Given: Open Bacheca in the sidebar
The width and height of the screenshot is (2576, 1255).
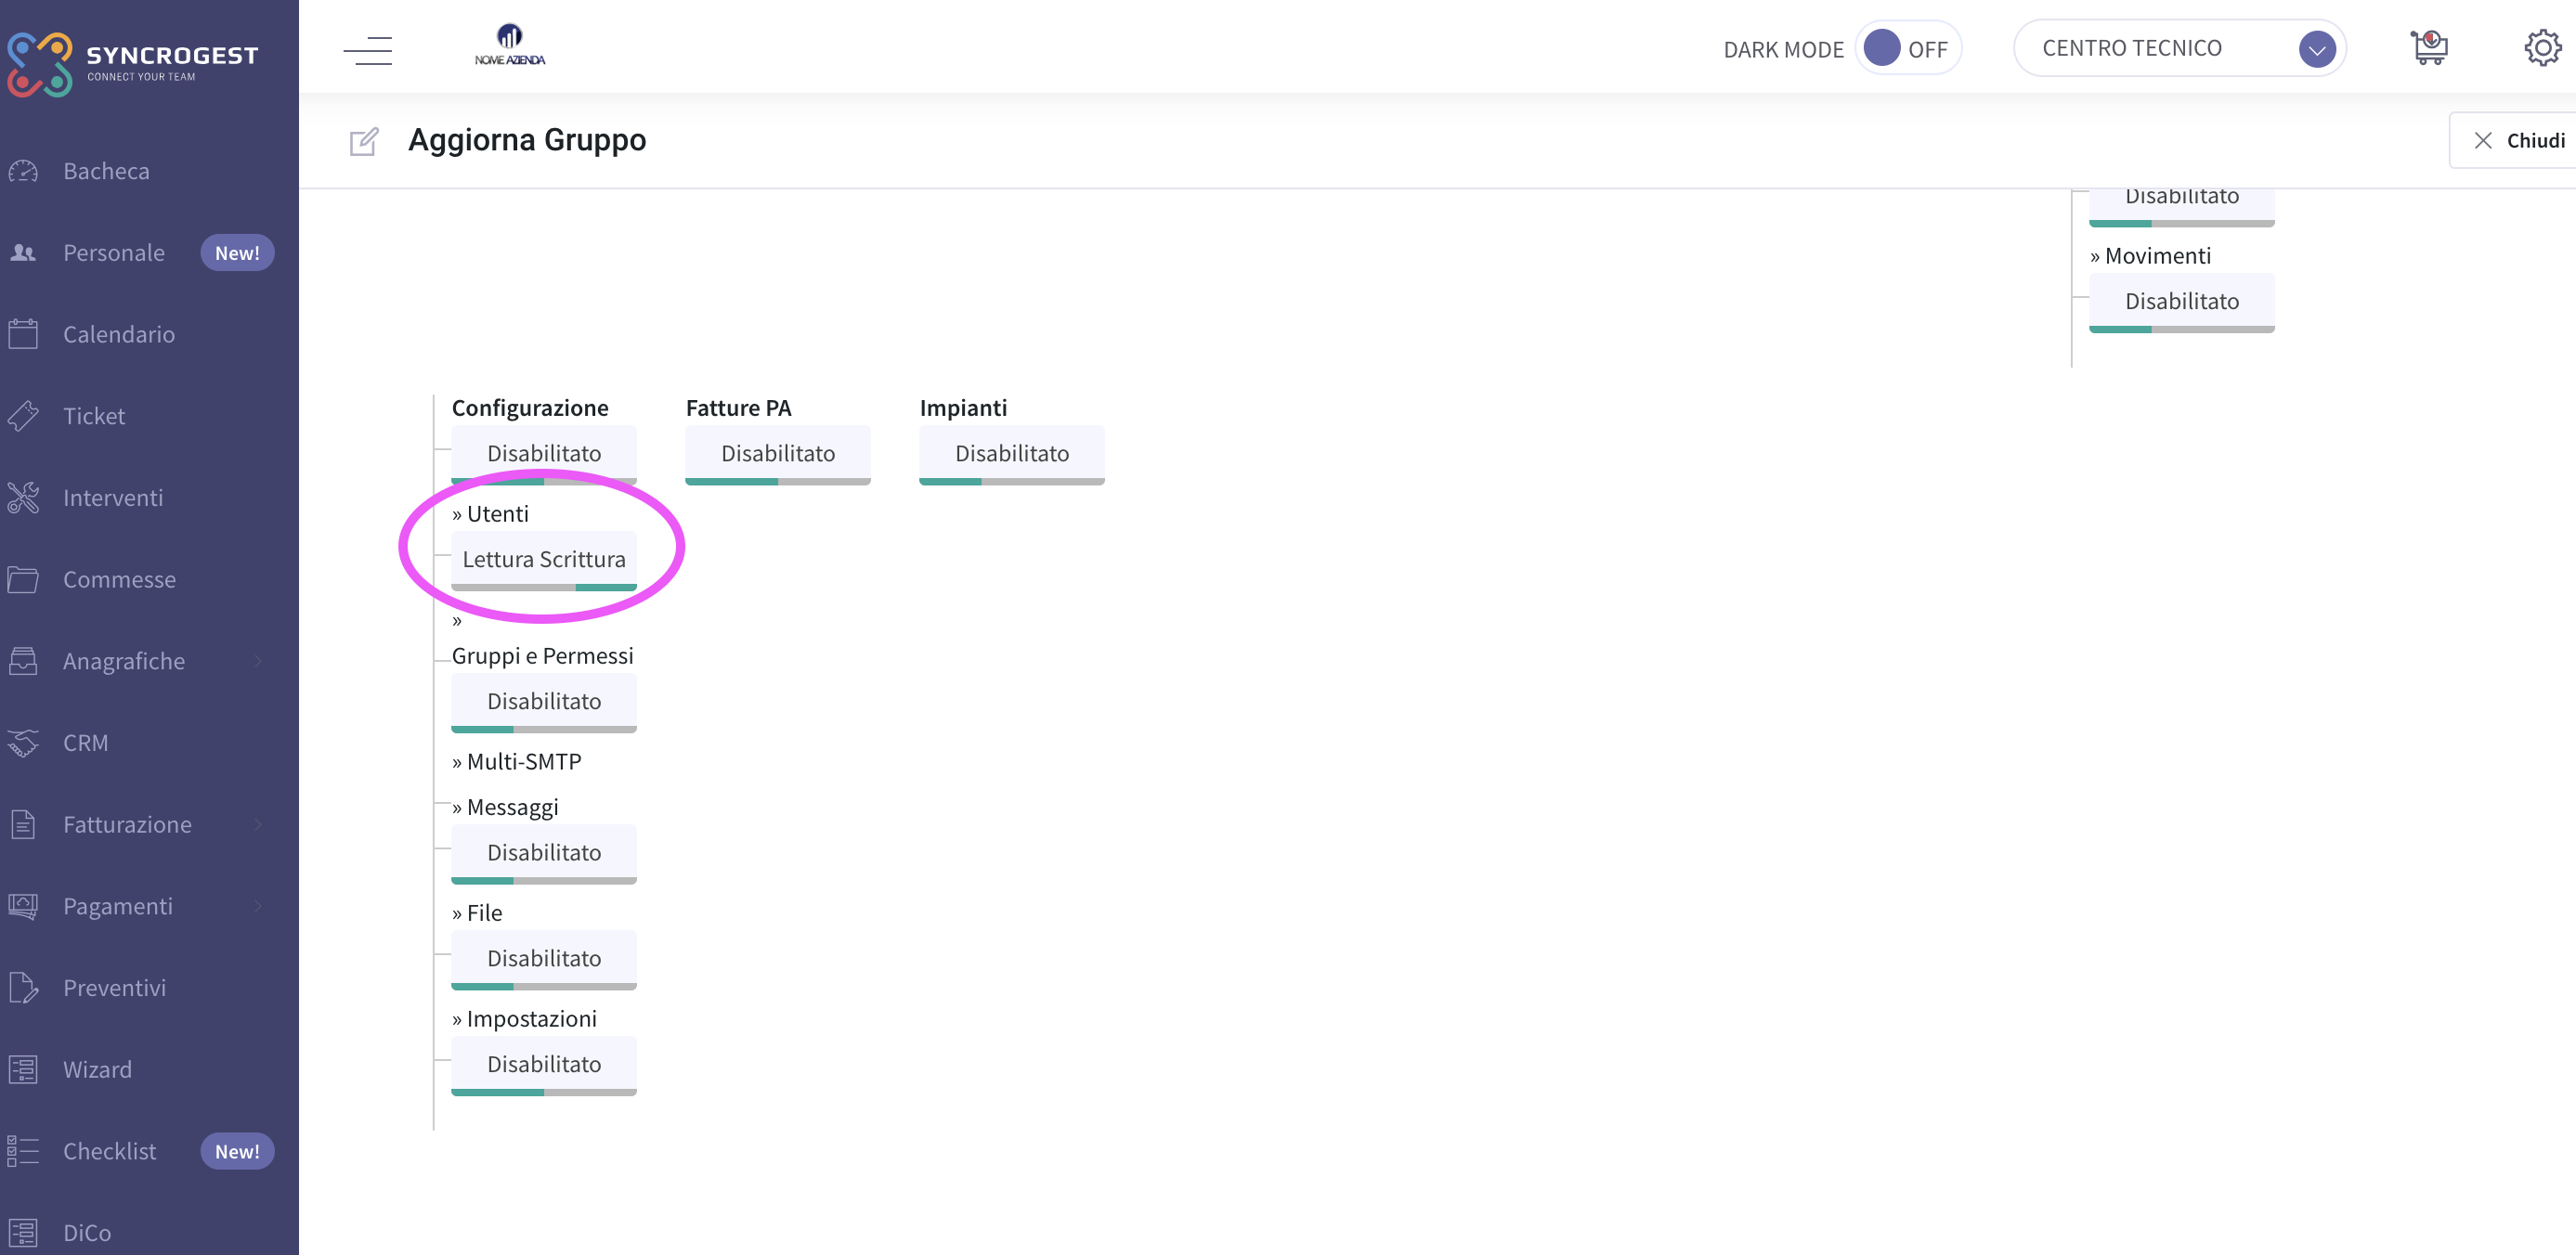Looking at the screenshot, I should 106,171.
